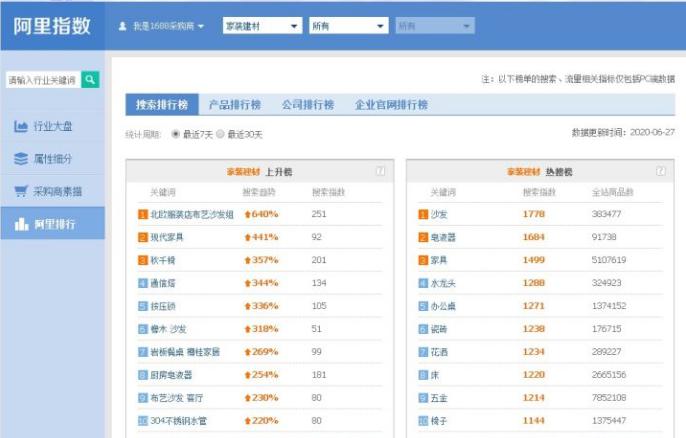Open keyword 秋千椅
This screenshot has height=438, width=686.
[x=163, y=260]
